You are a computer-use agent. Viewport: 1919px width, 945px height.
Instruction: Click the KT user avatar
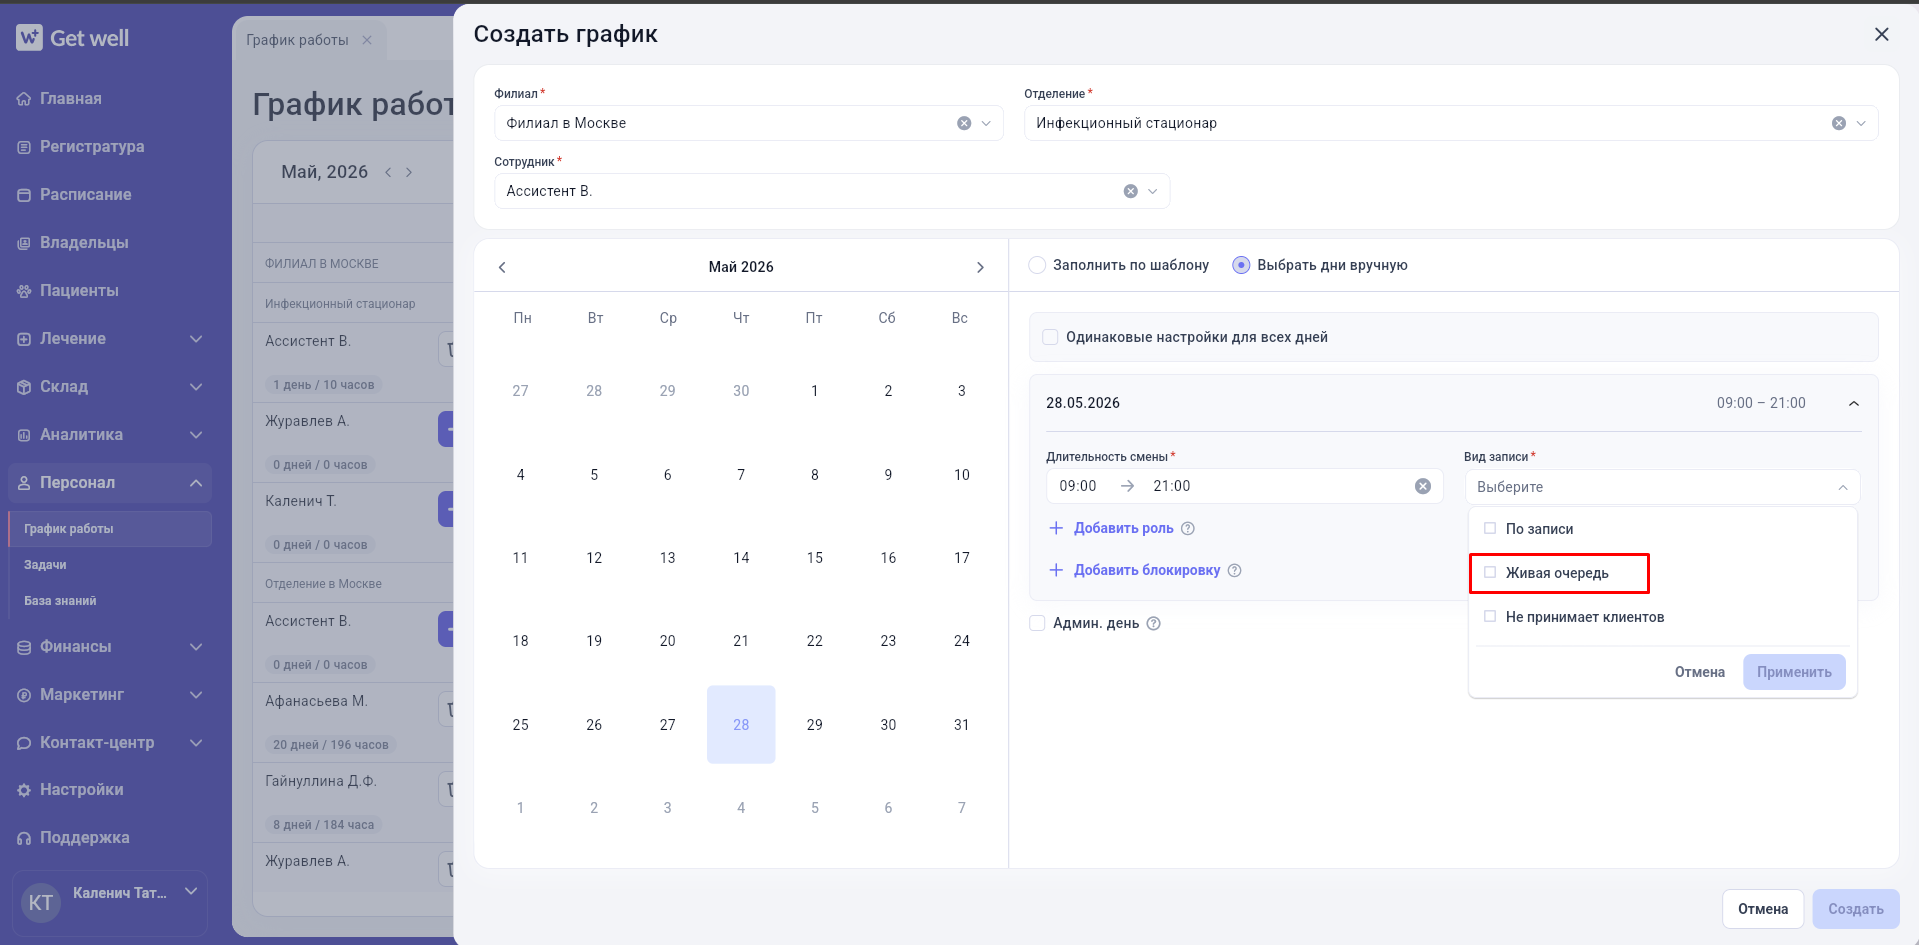coord(41,903)
